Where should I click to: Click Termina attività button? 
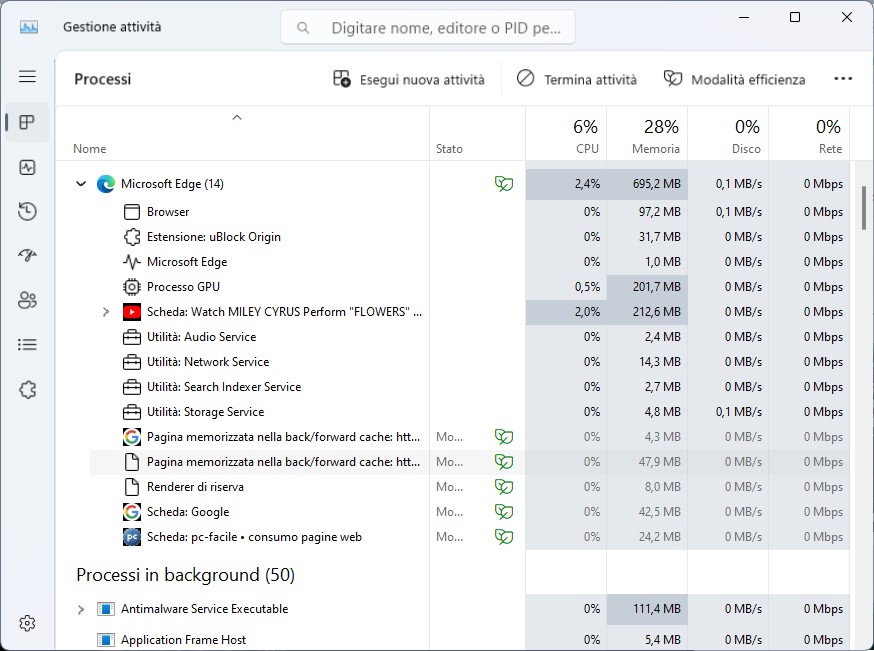pyautogui.click(x=576, y=79)
